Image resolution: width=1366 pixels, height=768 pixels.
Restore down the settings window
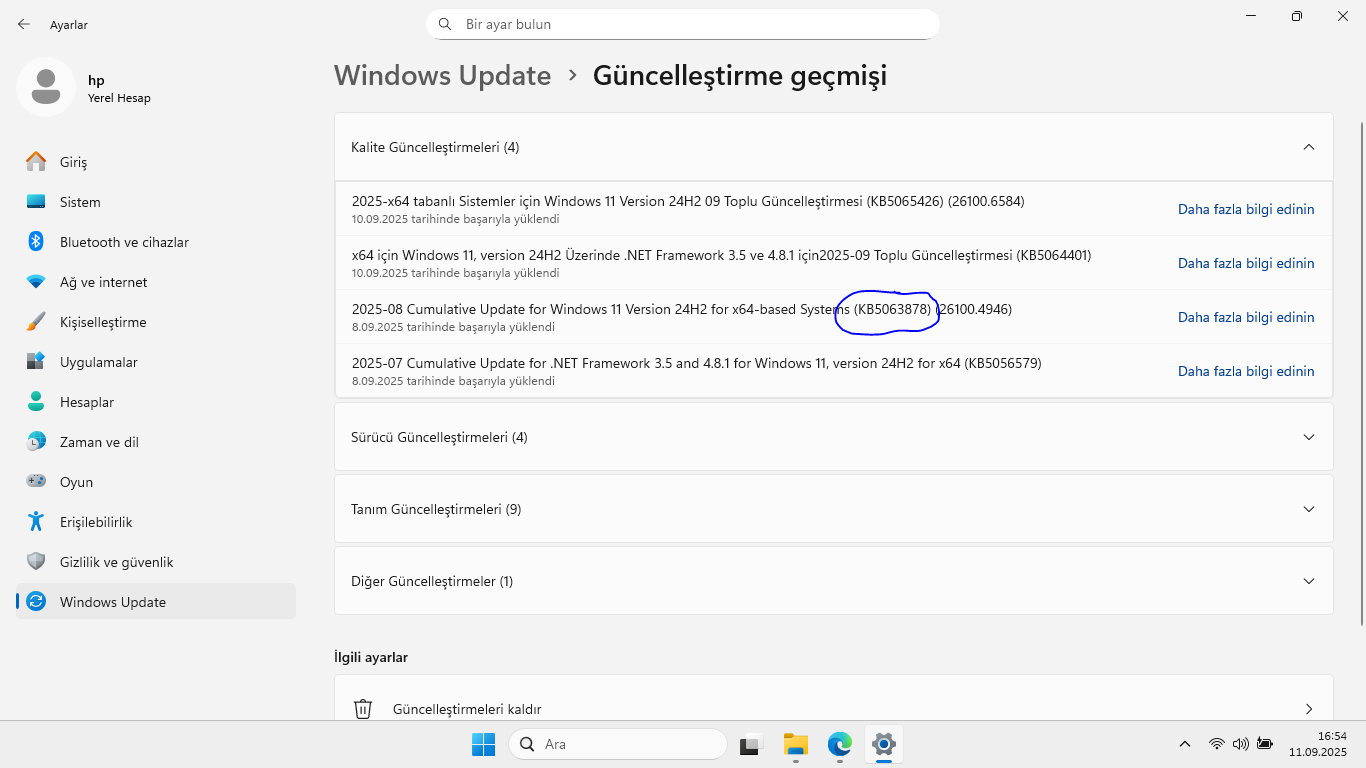tap(1297, 16)
